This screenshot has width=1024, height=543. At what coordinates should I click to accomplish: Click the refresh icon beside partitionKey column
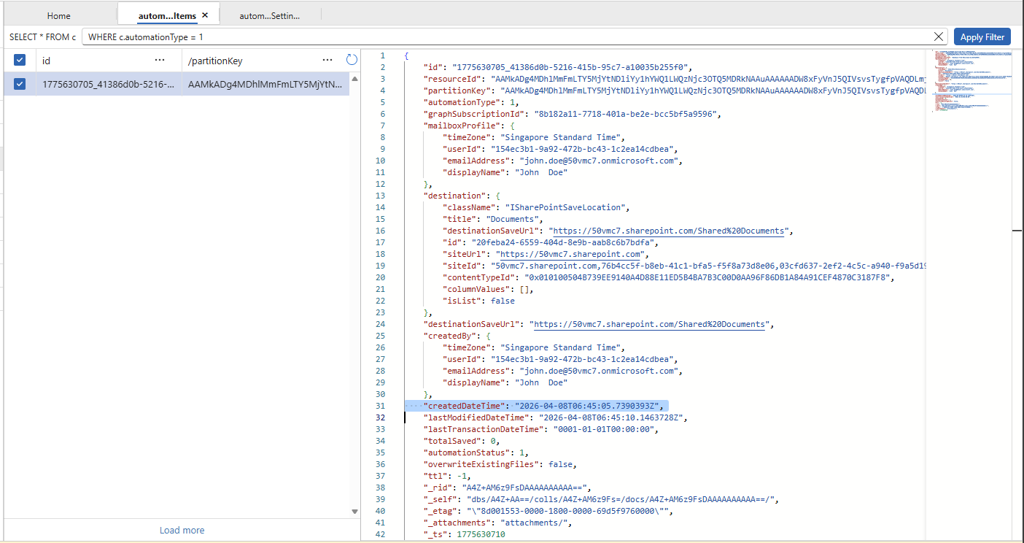[x=351, y=60]
